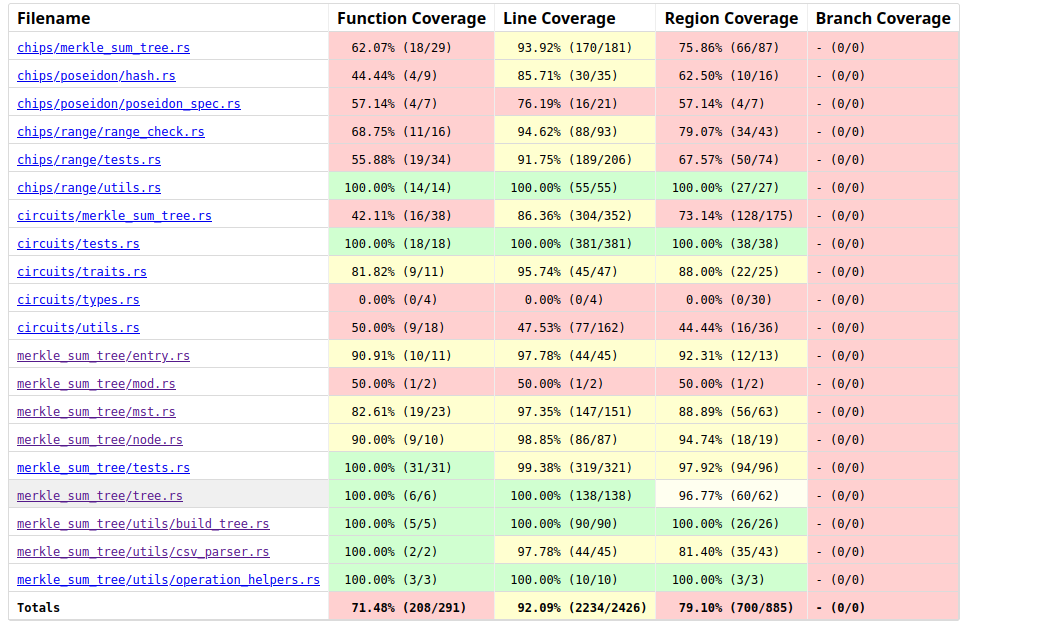Select the 76.19% (16/21) line coverage cell

click(x=575, y=104)
